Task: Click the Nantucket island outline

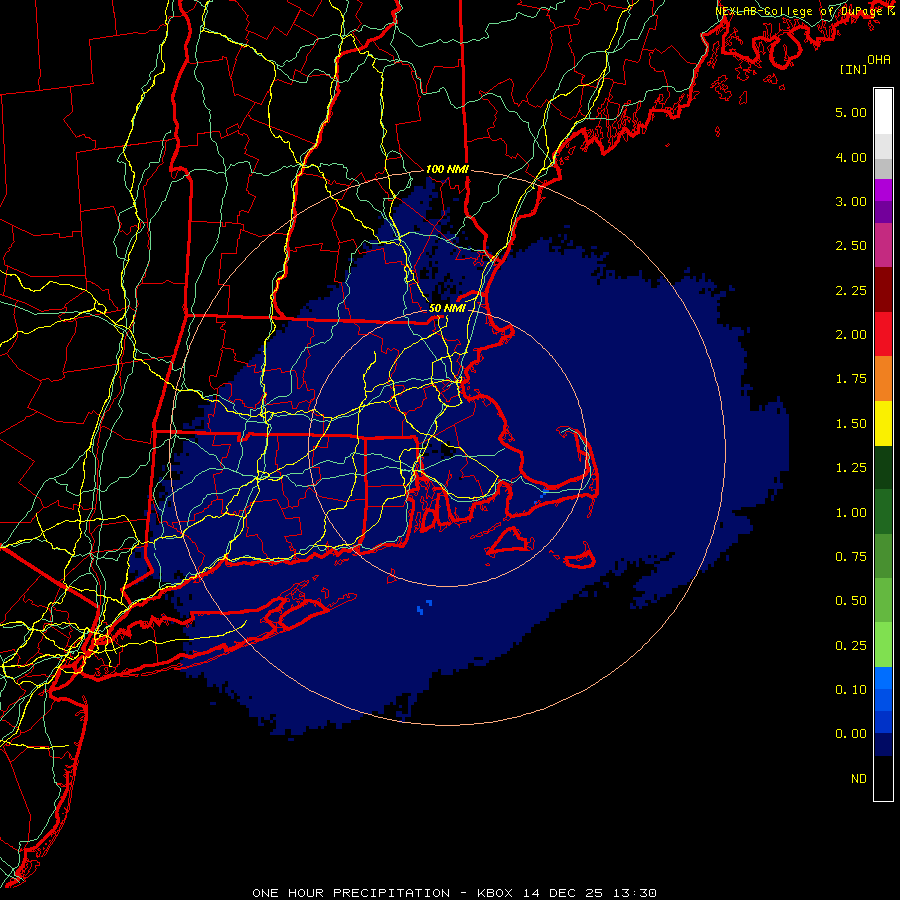Action: click(x=579, y=557)
